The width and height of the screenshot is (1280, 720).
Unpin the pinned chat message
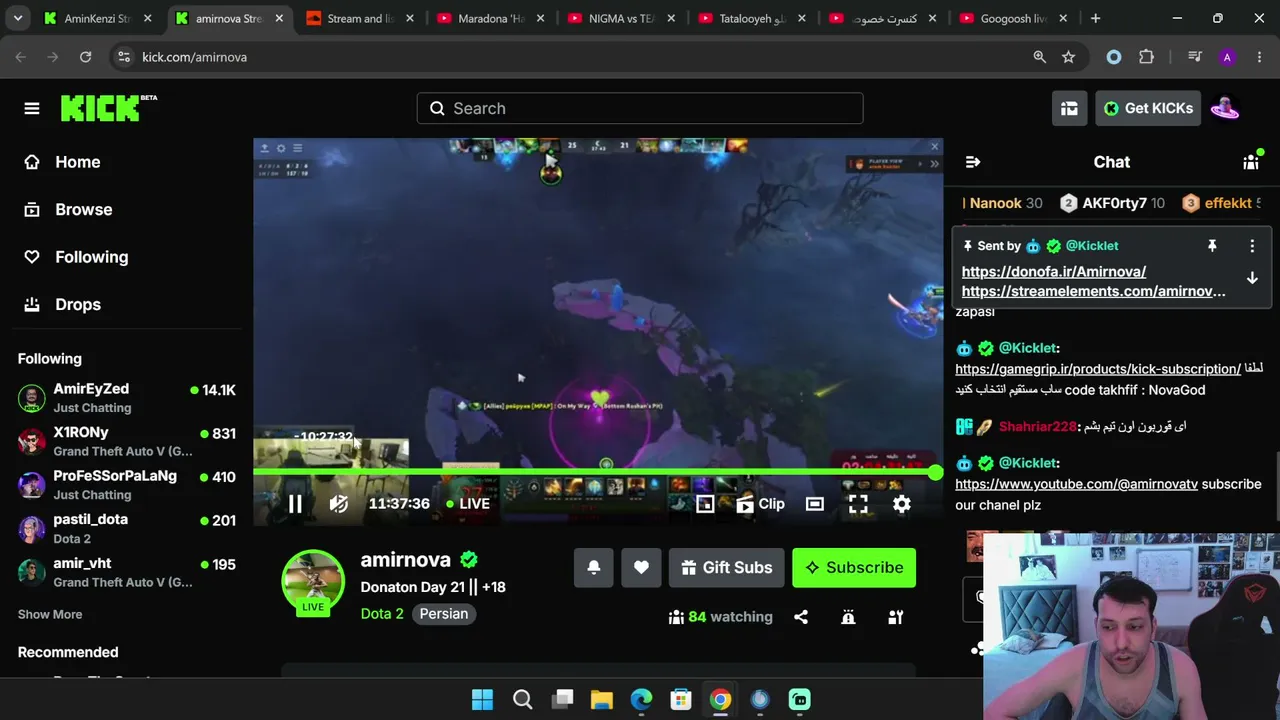(1212, 246)
